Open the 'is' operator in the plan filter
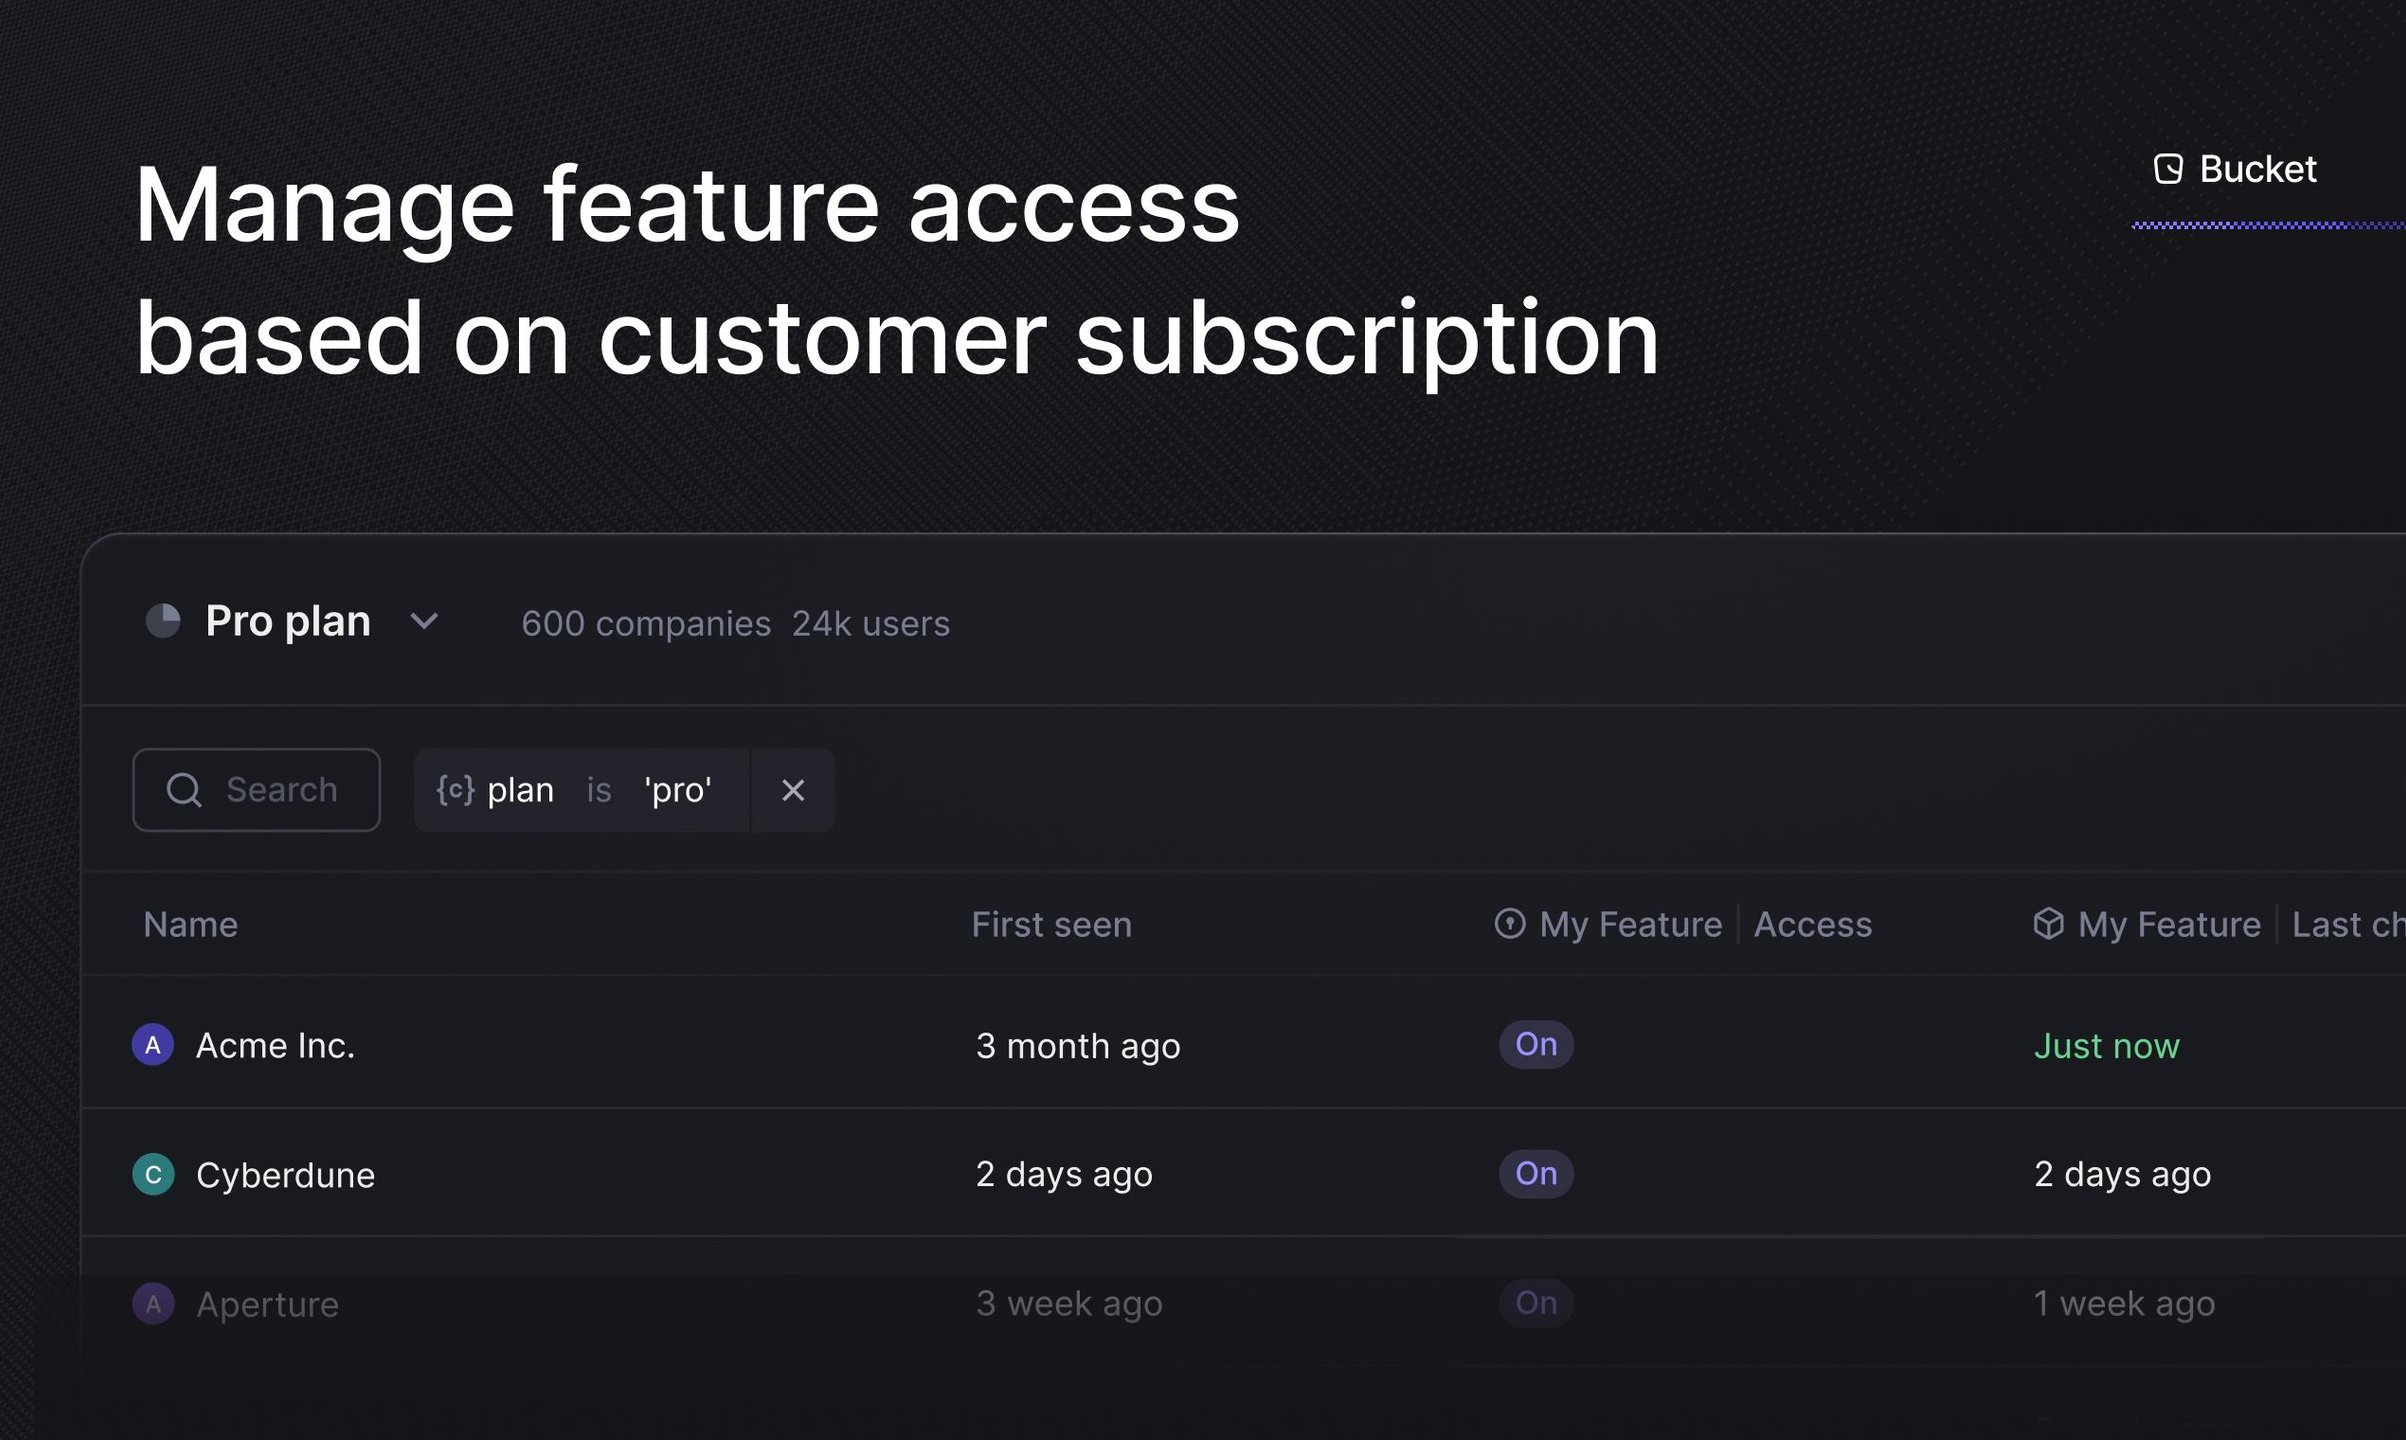 click(599, 790)
